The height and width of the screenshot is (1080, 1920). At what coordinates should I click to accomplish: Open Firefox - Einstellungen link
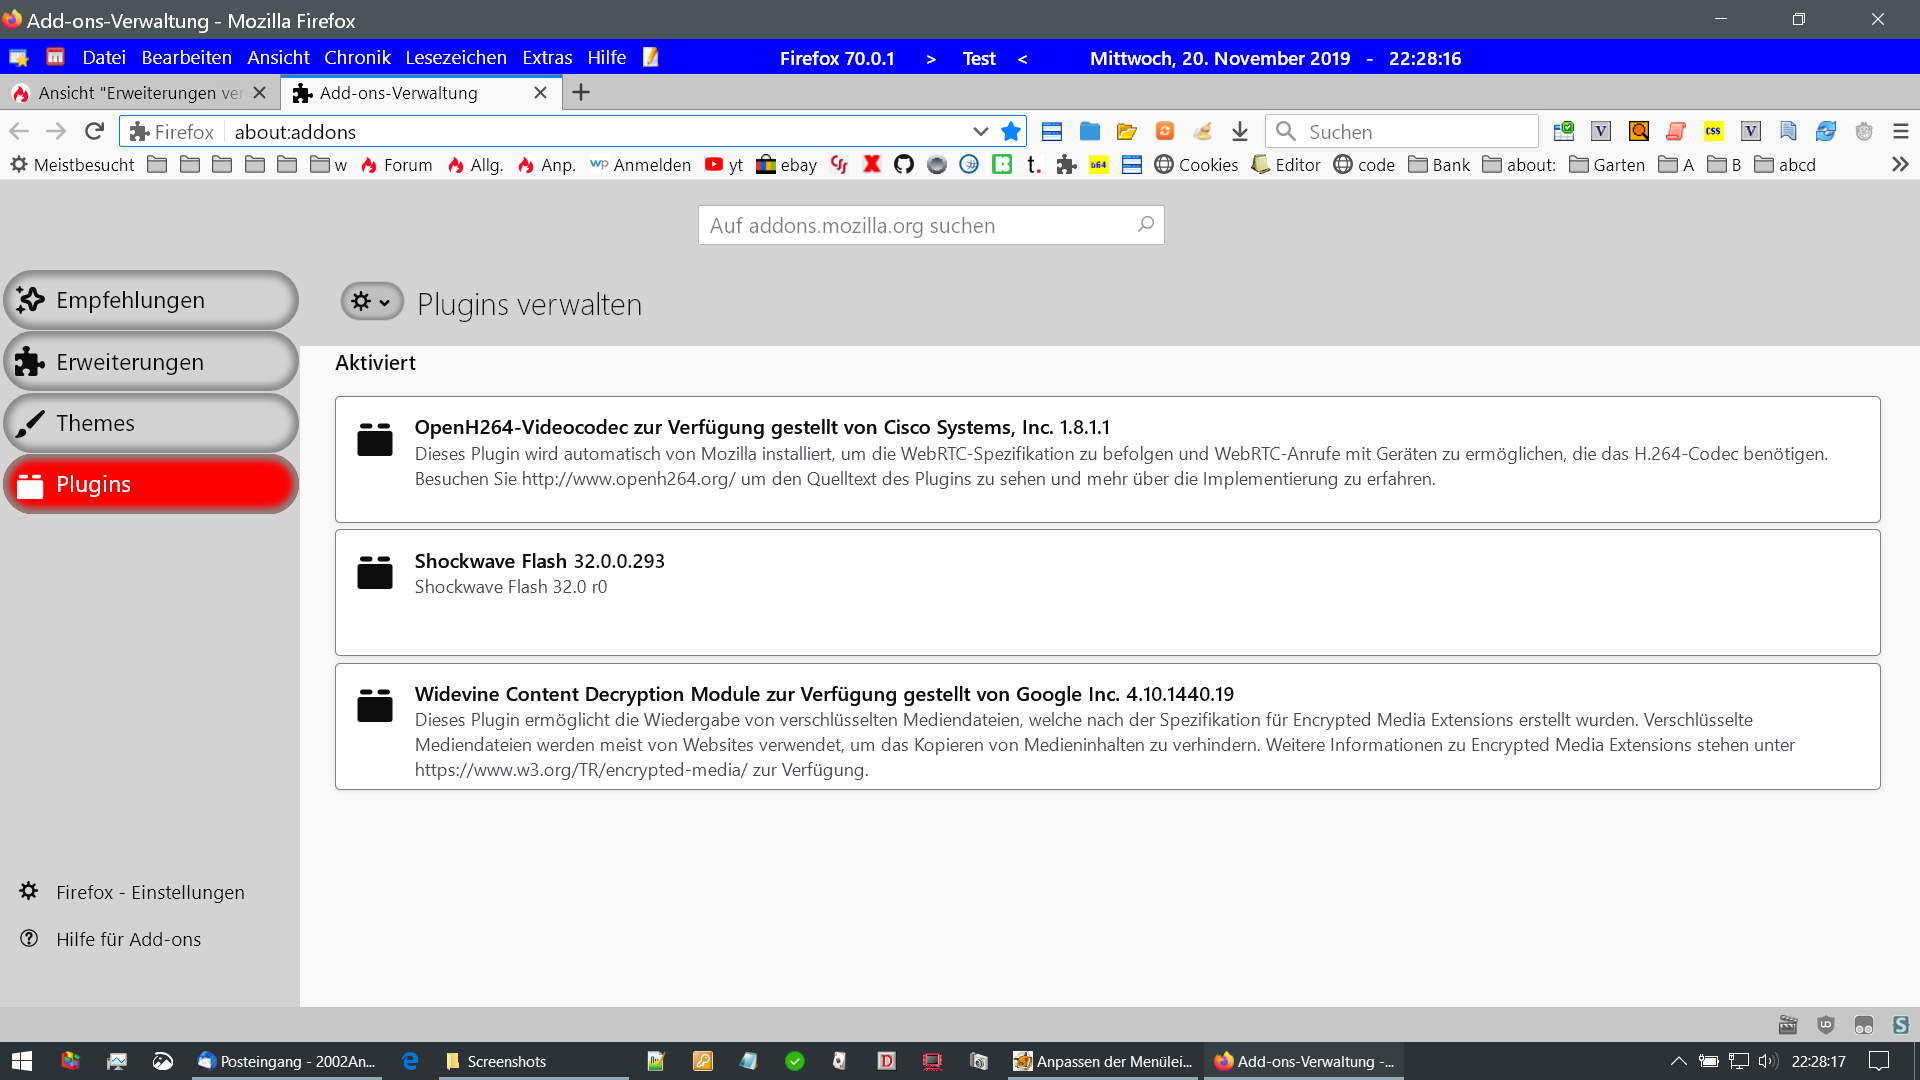150,892
